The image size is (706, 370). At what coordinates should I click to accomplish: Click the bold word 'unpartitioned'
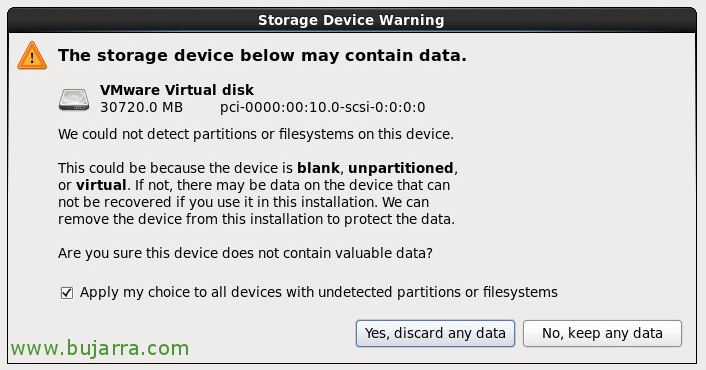[x=401, y=168]
